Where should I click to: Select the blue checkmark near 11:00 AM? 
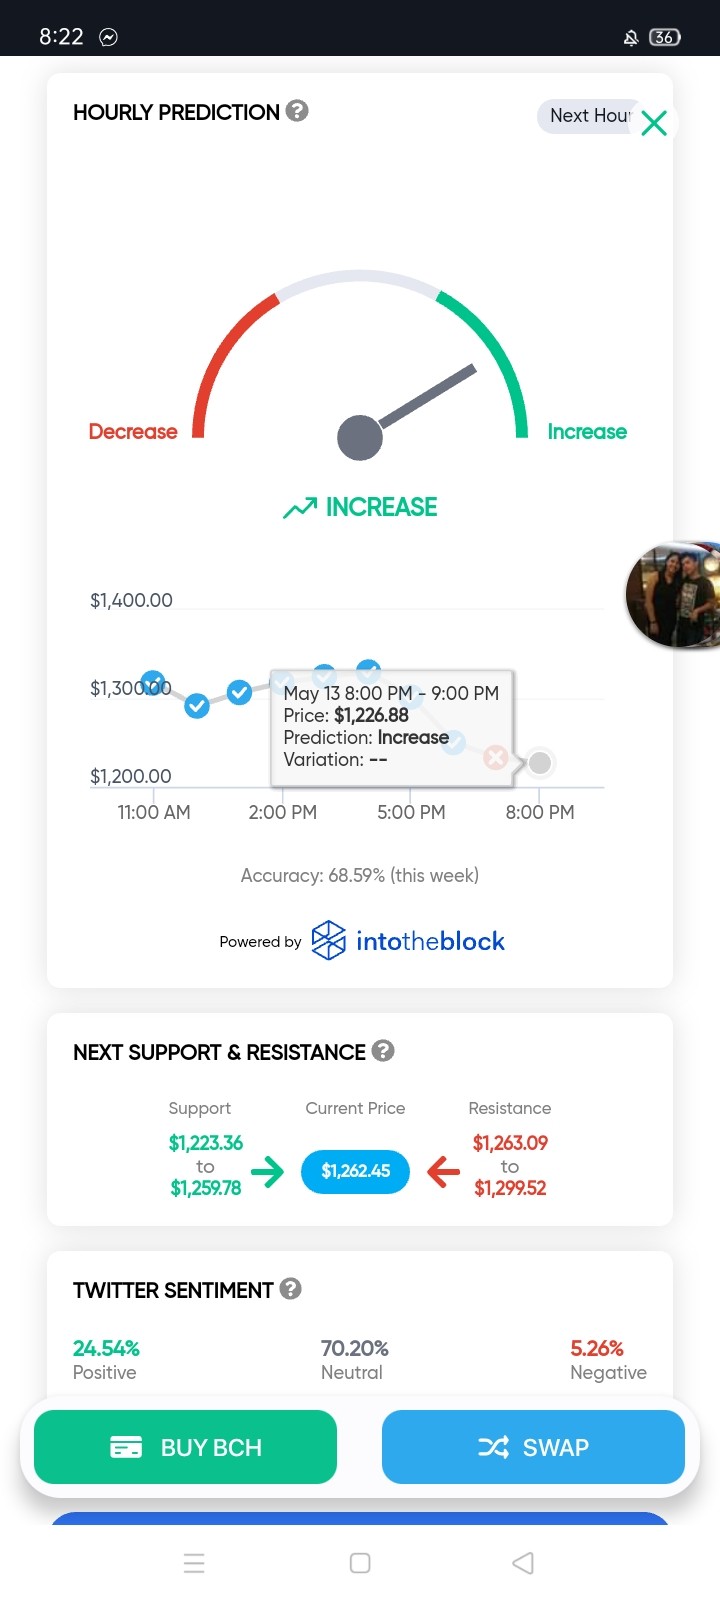153,682
